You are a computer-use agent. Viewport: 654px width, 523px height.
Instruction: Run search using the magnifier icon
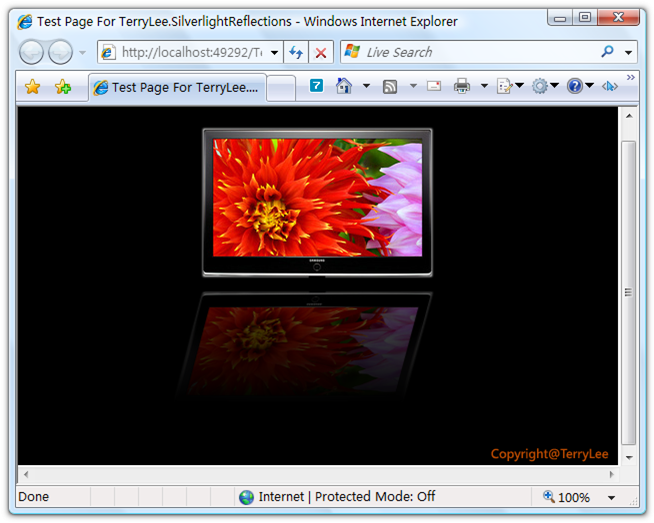pos(607,52)
